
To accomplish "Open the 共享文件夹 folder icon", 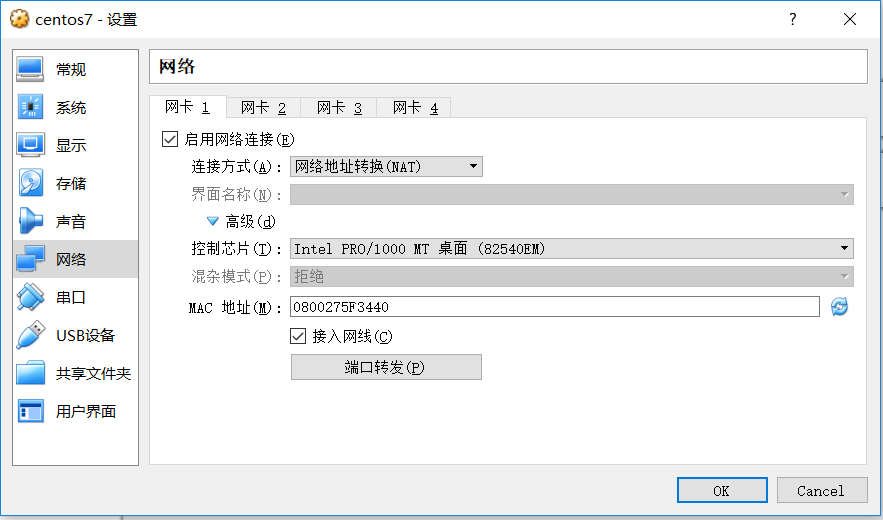I will (30, 373).
